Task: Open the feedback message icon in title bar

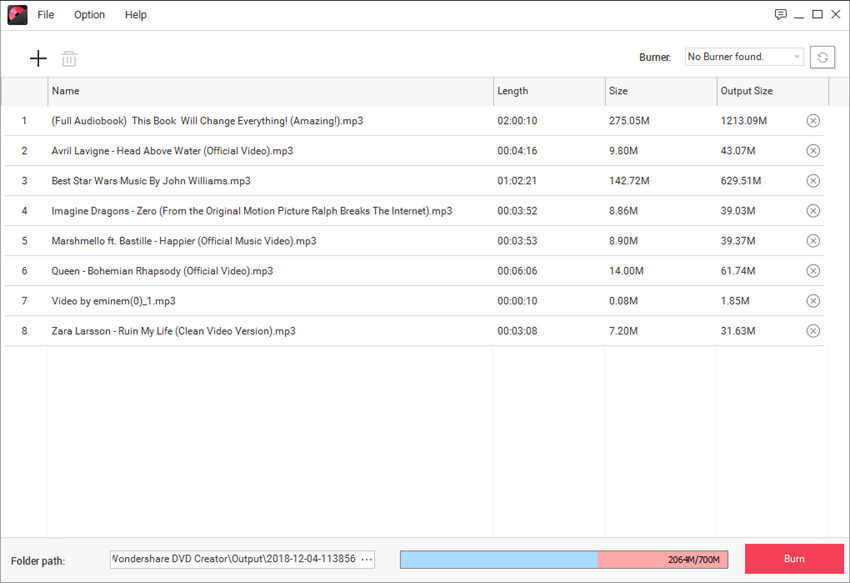Action: tap(781, 14)
